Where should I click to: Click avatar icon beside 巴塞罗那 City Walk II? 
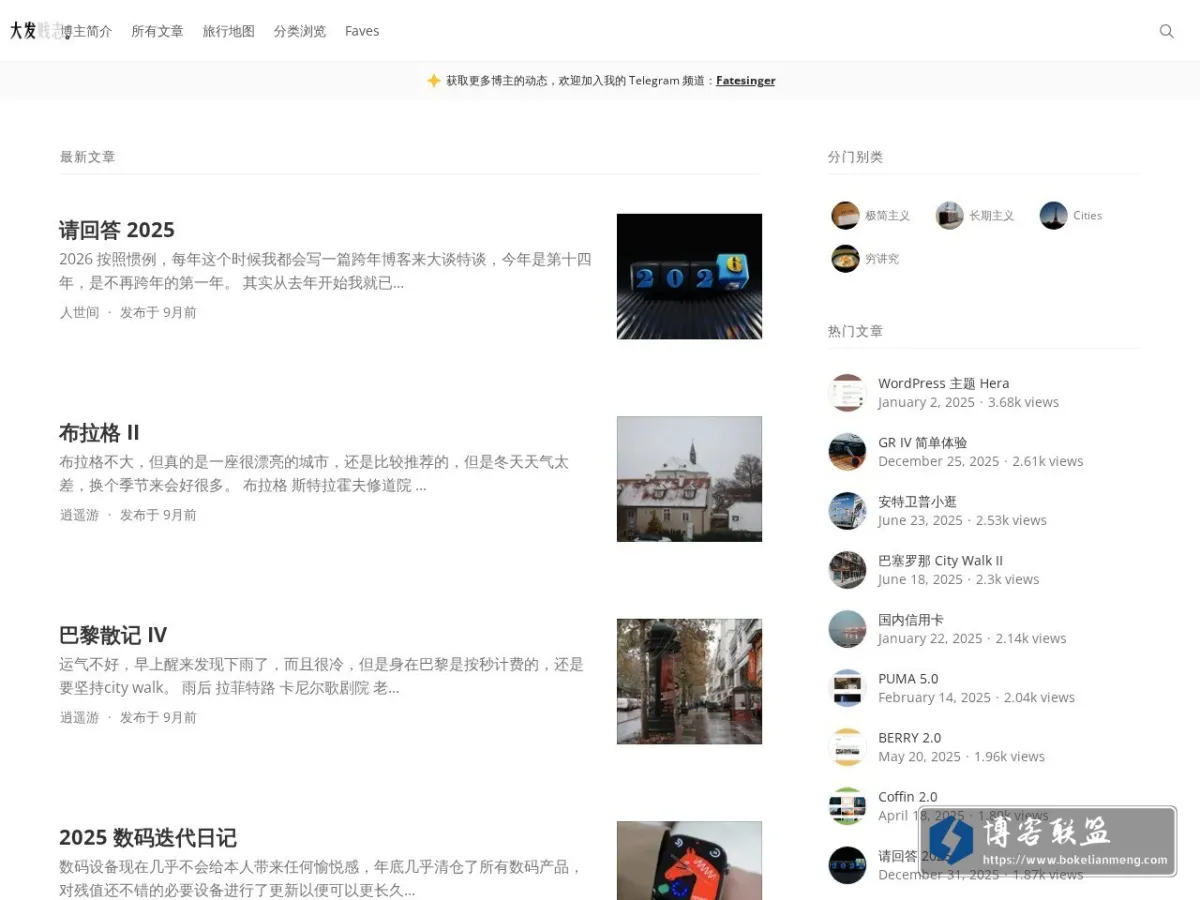[x=847, y=570]
